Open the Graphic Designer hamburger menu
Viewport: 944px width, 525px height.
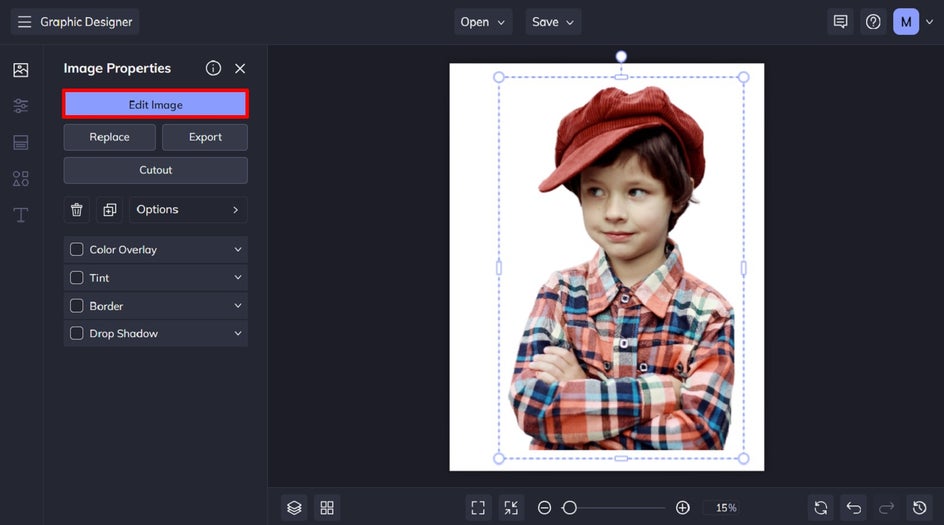(24, 22)
